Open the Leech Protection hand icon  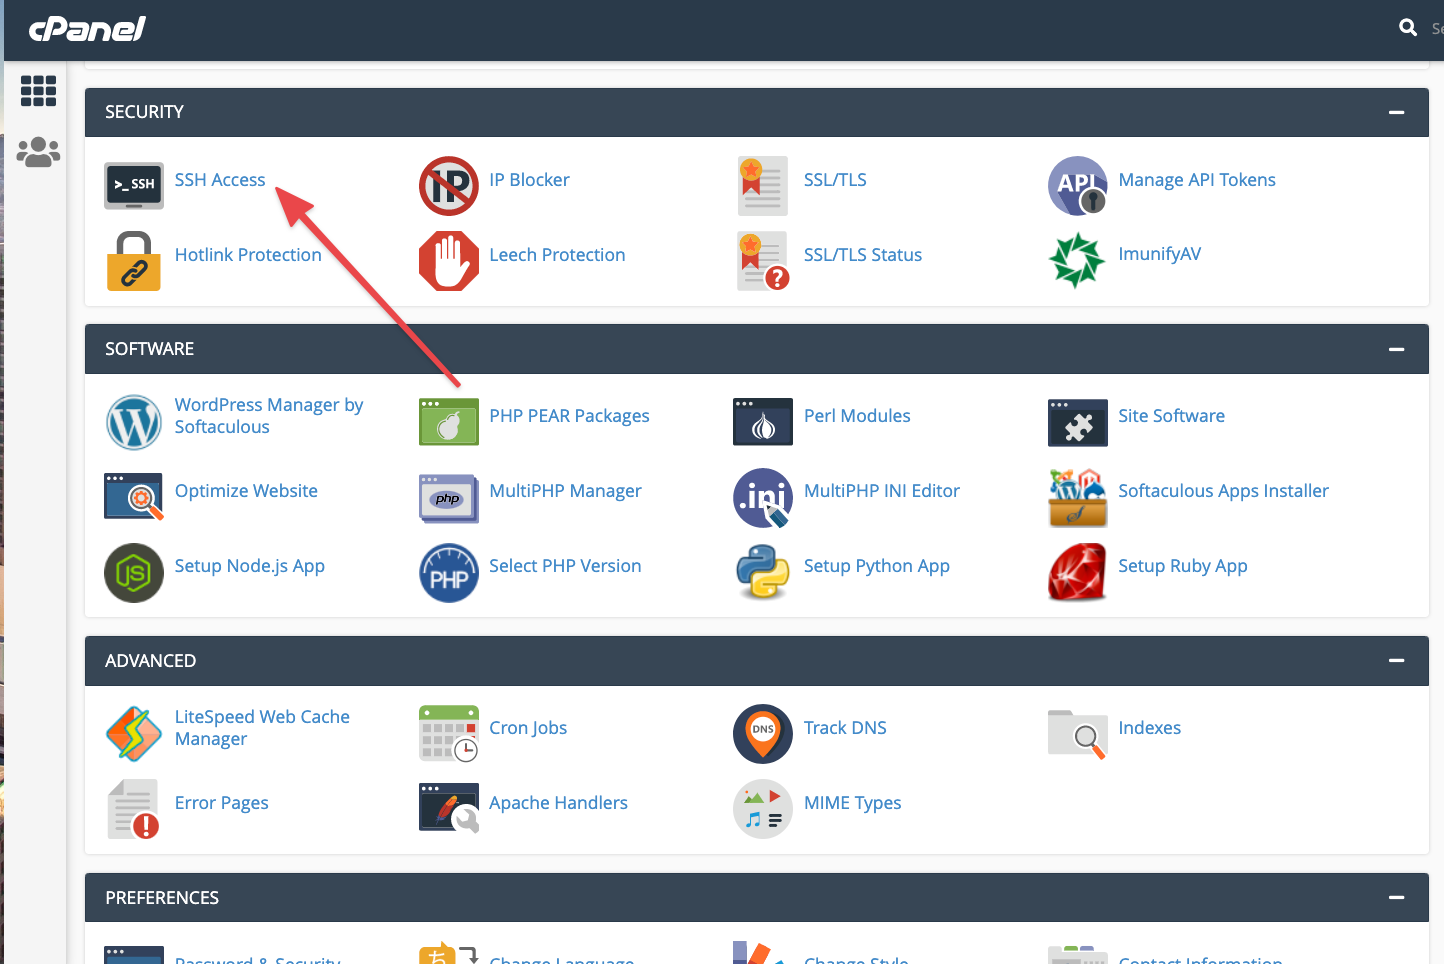coord(449,261)
